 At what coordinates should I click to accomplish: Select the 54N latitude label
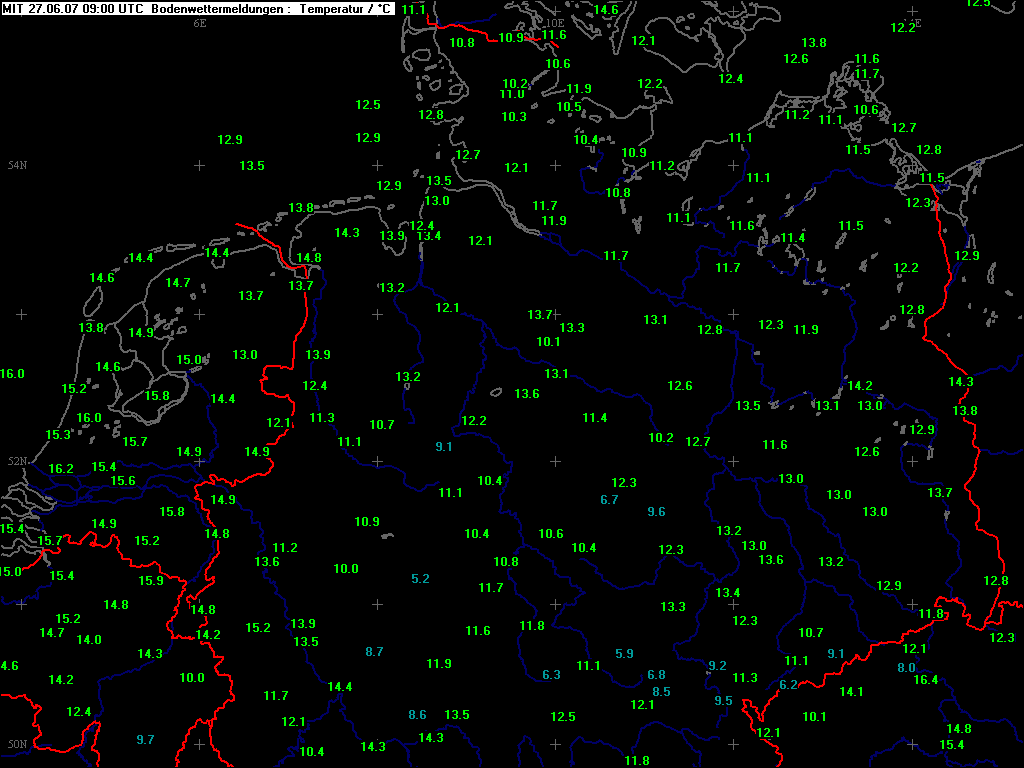17,165
